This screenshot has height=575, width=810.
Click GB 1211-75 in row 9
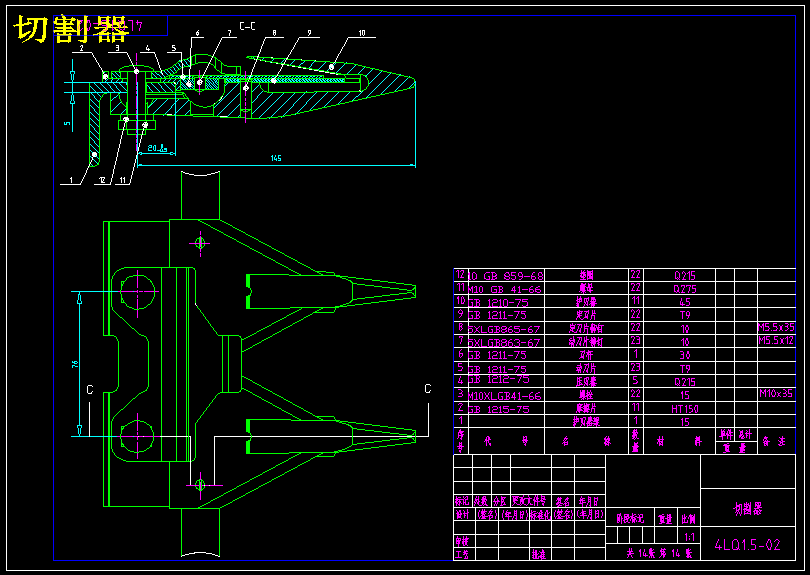coord(497,315)
